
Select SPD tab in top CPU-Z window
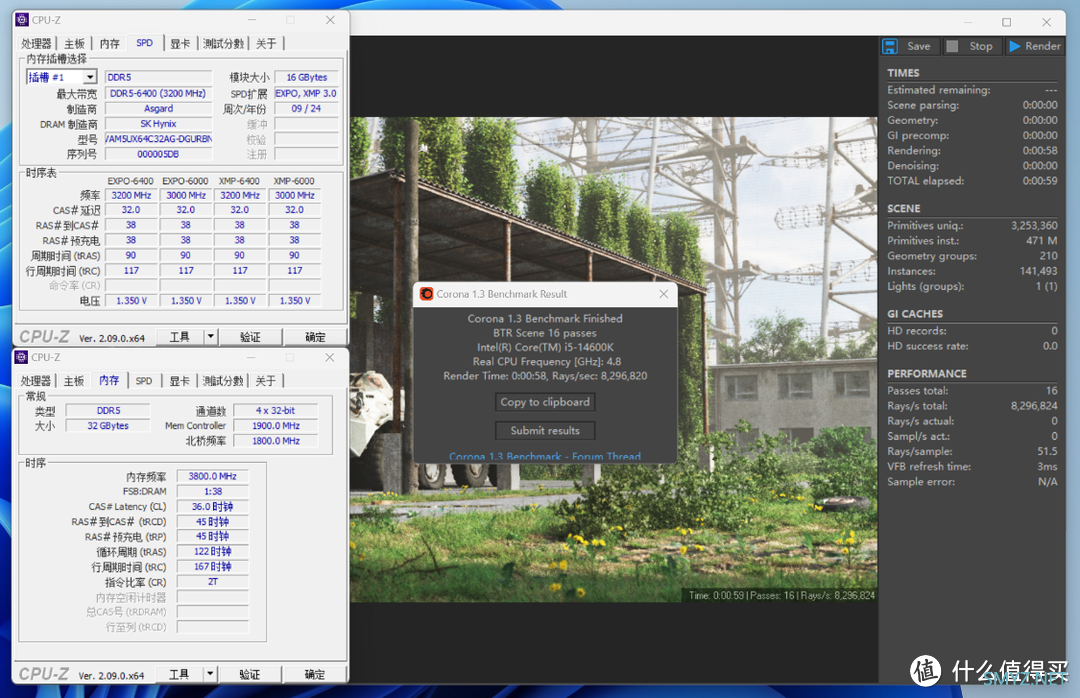click(145, 43)
